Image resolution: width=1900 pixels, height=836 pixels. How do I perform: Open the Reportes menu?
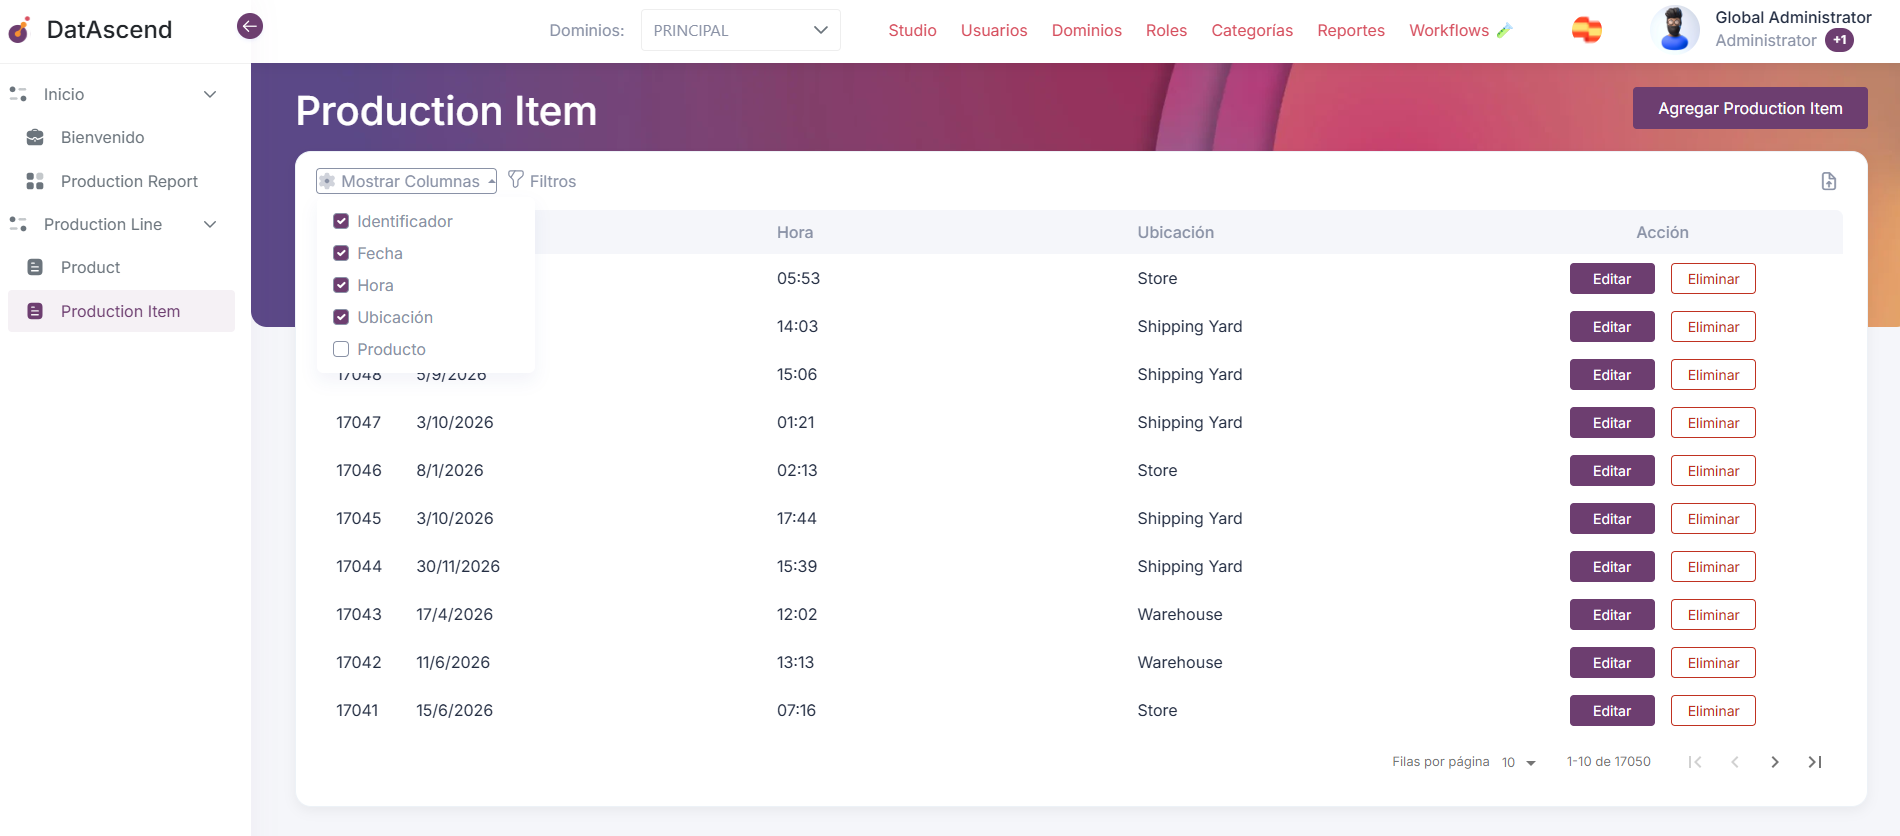1350,30
